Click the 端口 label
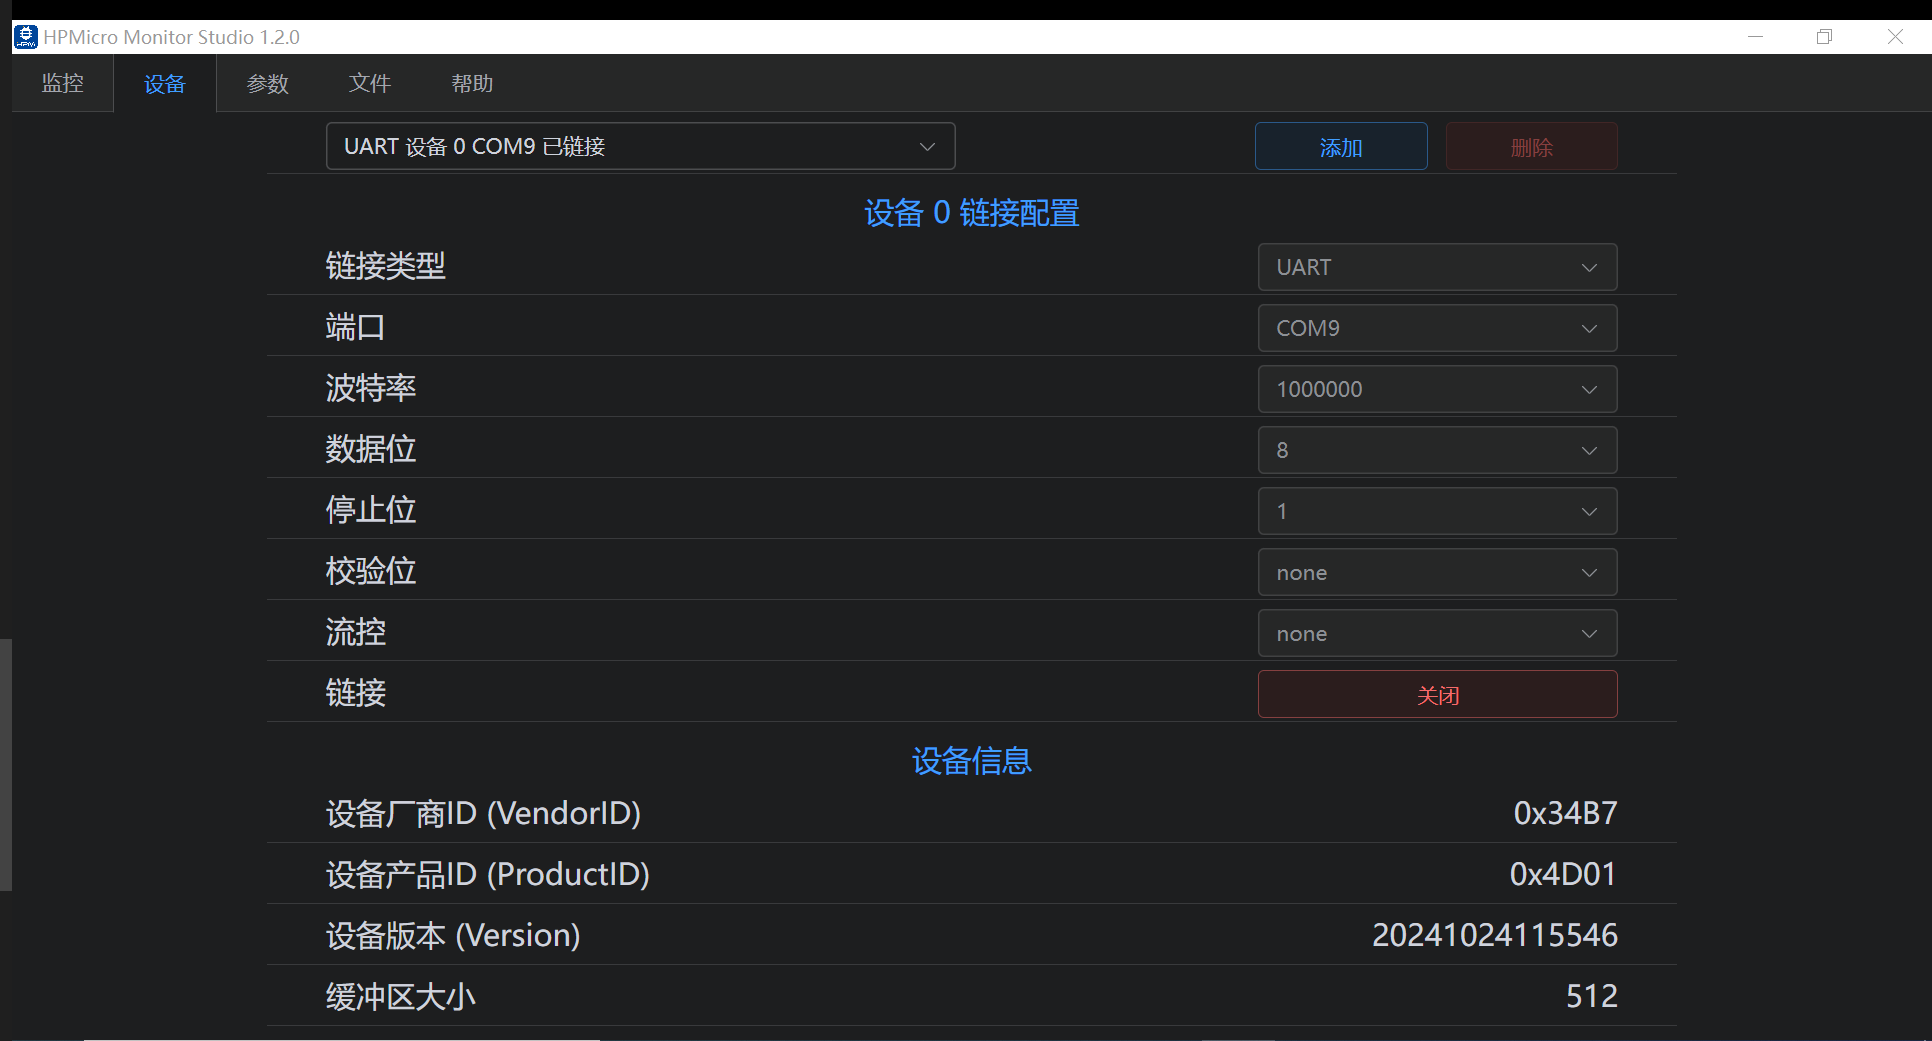1932x1041 pixels. click(356, 327)
